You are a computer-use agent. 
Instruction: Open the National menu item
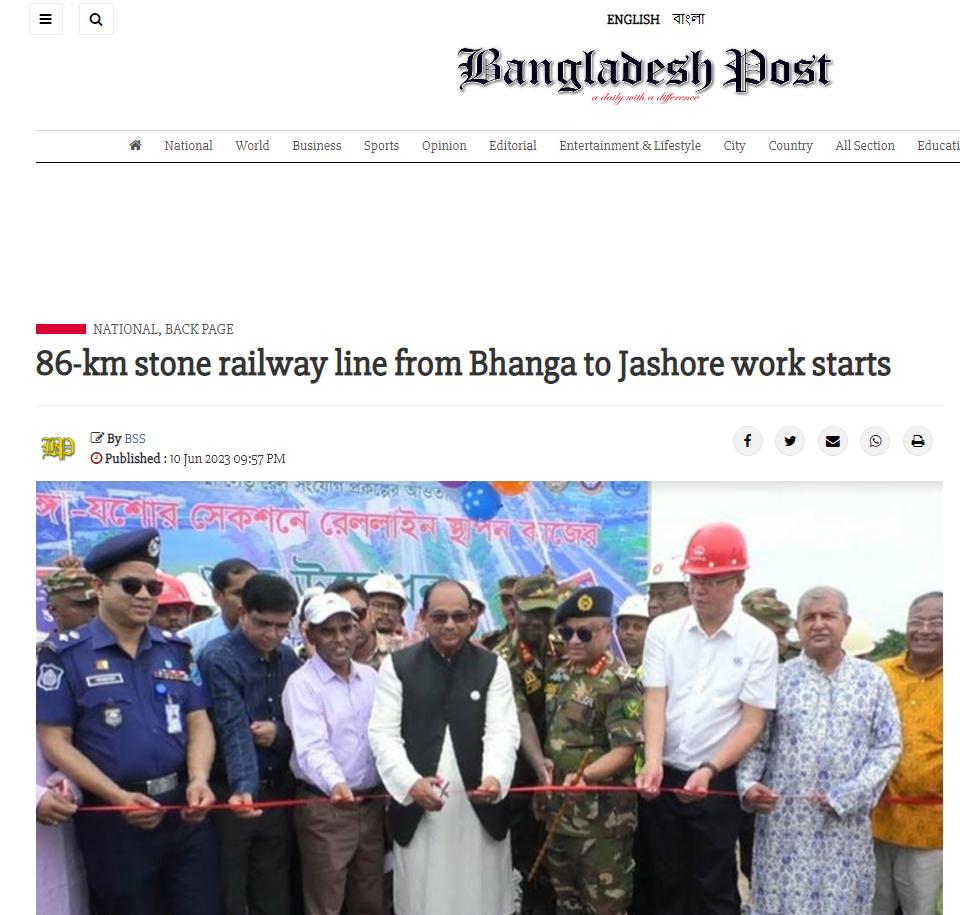[x=188, y=146]
